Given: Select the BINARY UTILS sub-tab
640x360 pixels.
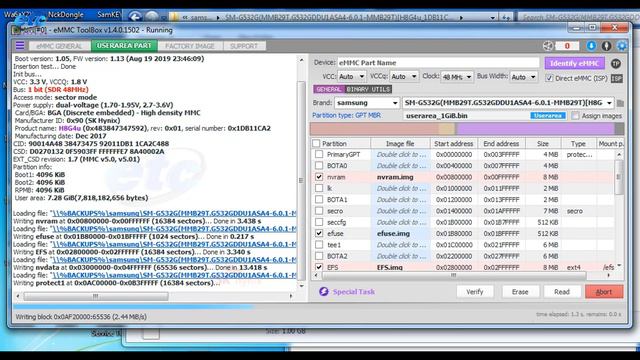Looking at the screenshot, I should (x=369, y=89).
